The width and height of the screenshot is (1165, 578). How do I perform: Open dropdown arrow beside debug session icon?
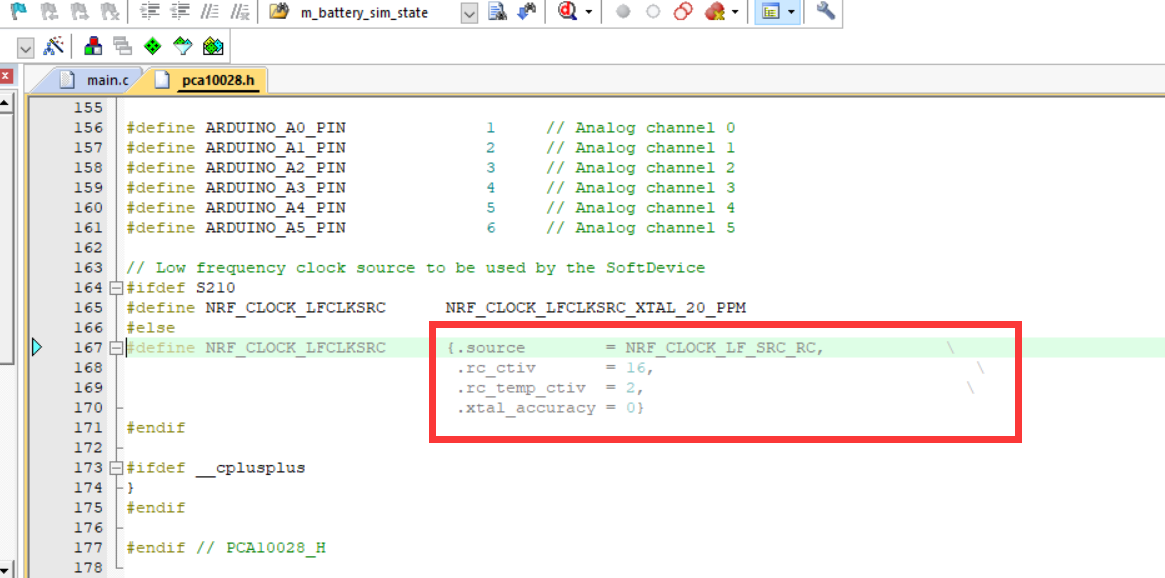click(588, 13)
